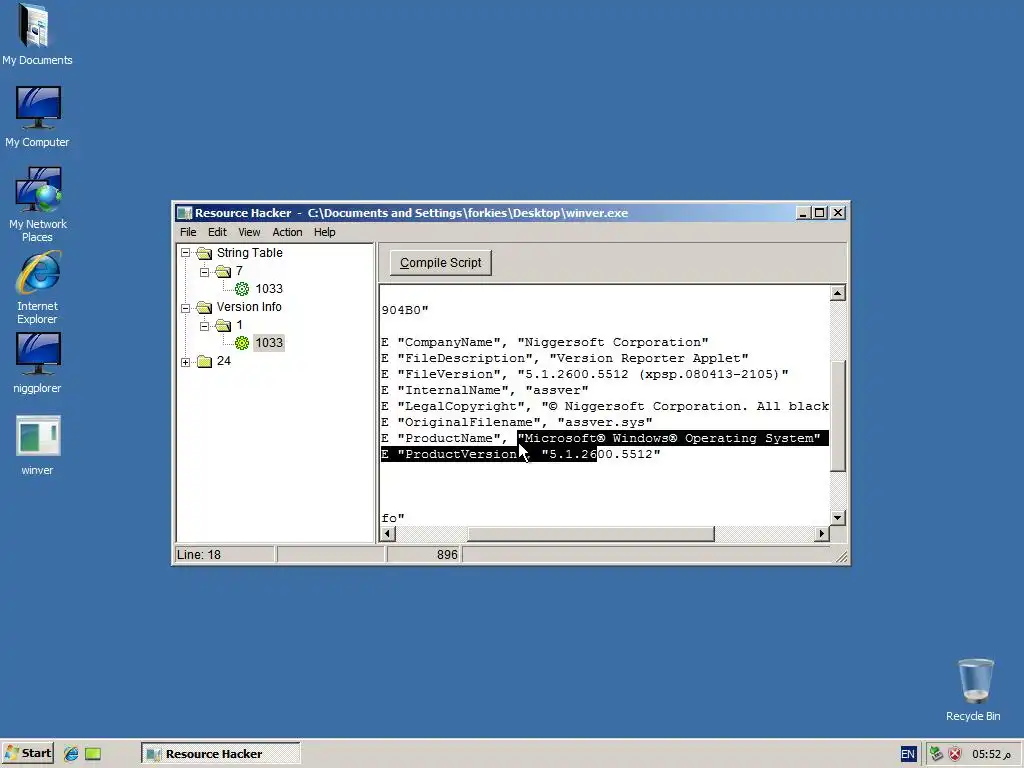Open the My Documents desktop icon

(x=37, y=34)
